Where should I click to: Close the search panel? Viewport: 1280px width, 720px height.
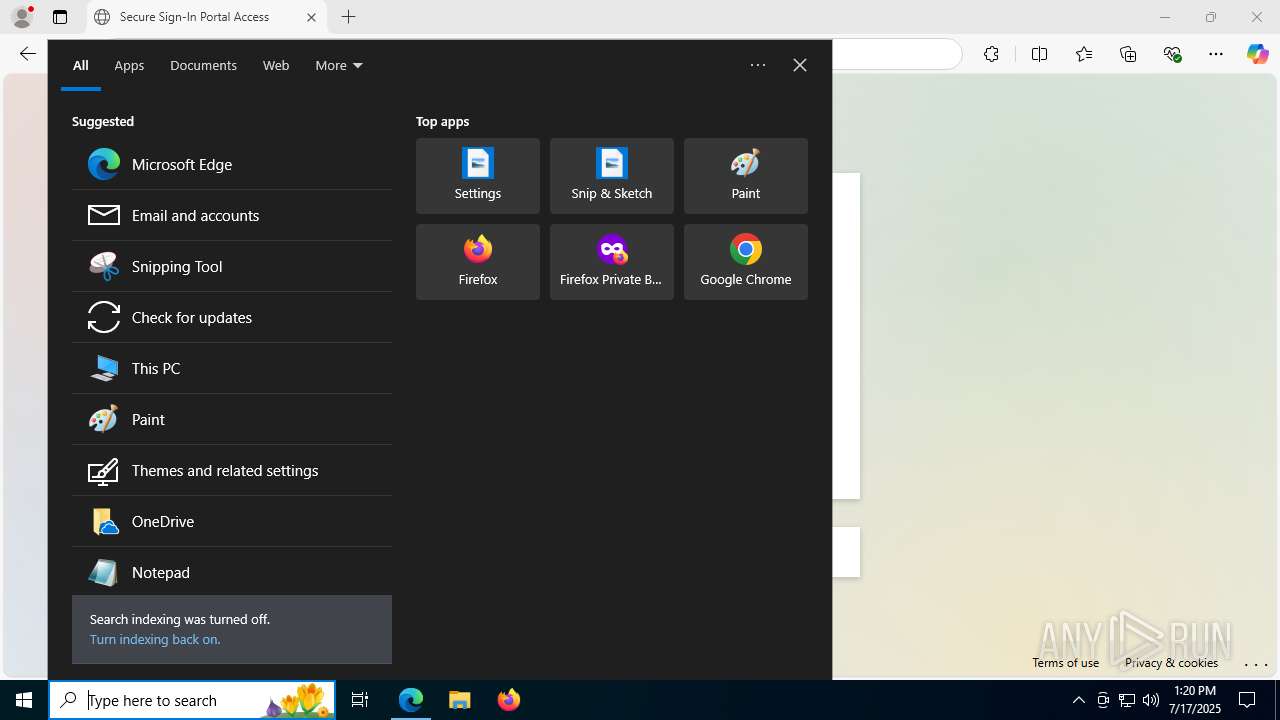click(800, 65)
